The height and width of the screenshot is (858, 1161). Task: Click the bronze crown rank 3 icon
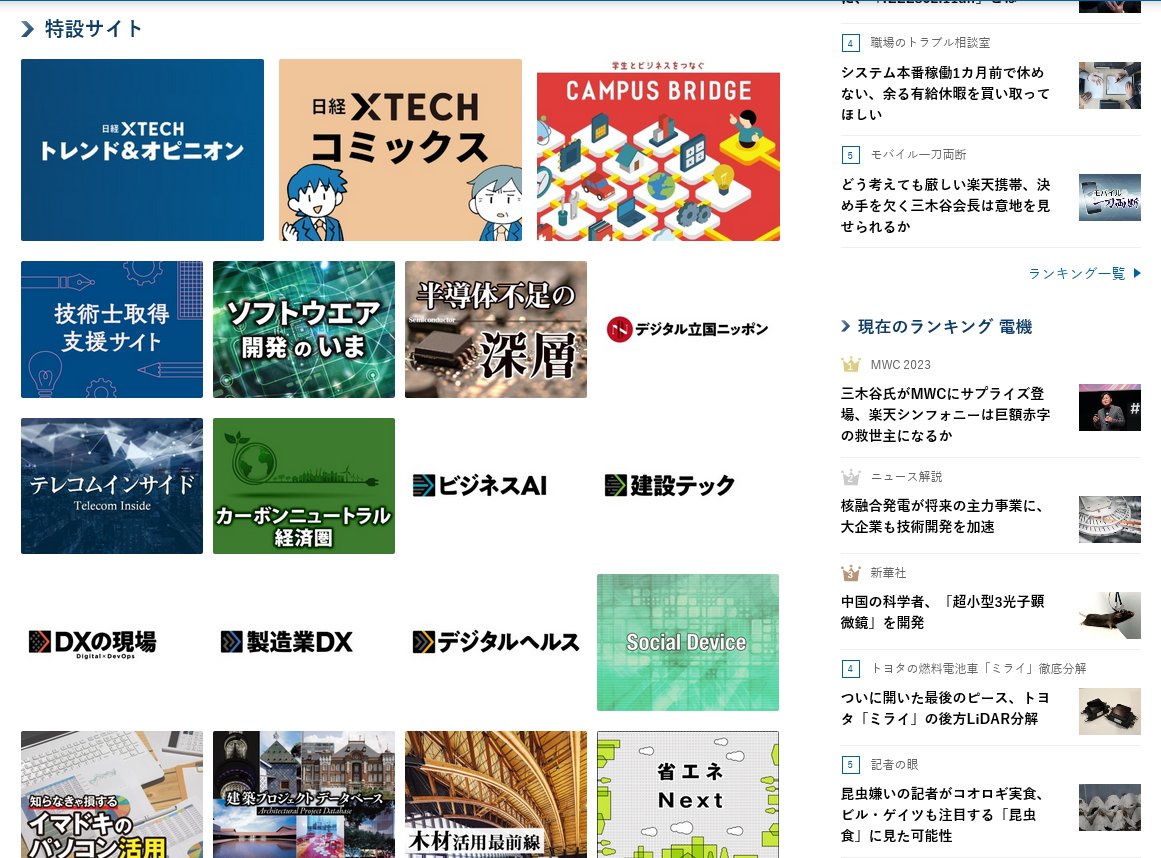851,573
